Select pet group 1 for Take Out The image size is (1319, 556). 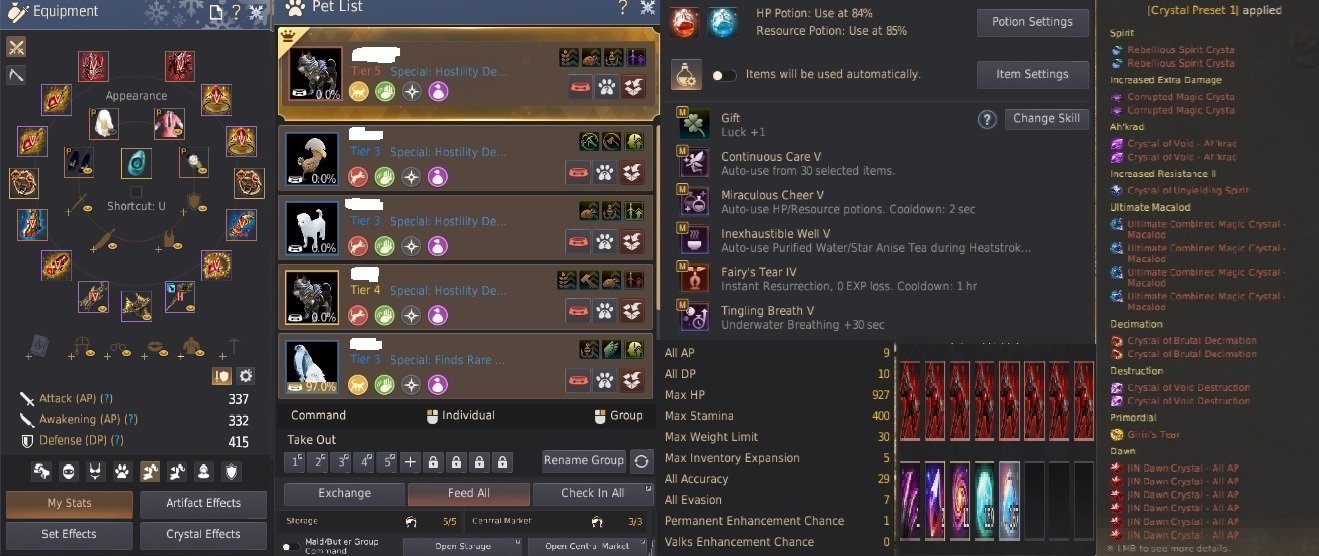pyautogui.click(x=295, y=462)
